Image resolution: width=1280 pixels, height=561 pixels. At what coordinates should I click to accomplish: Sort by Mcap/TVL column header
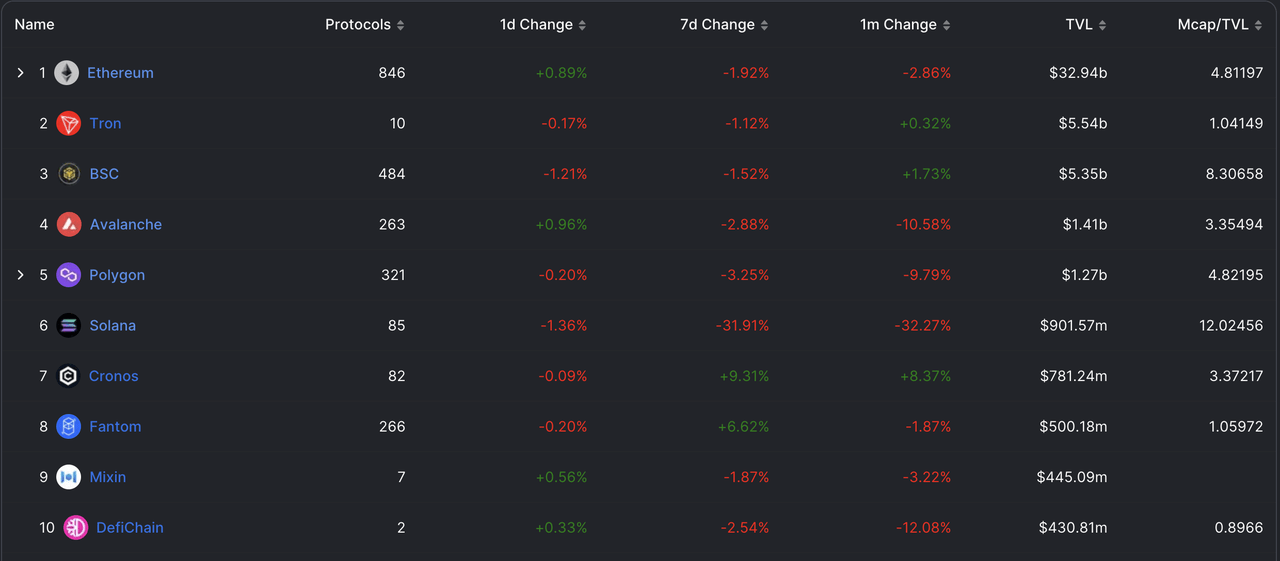pos(1220,24)
